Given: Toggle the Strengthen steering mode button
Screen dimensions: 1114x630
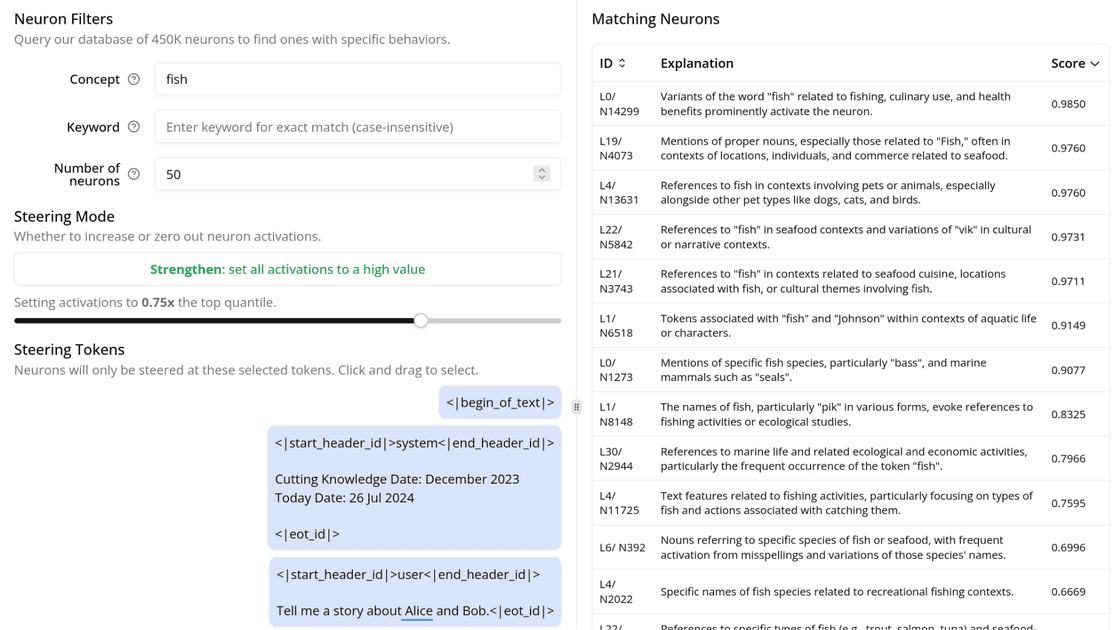Looking at the screenshot, I should [288, 269].
